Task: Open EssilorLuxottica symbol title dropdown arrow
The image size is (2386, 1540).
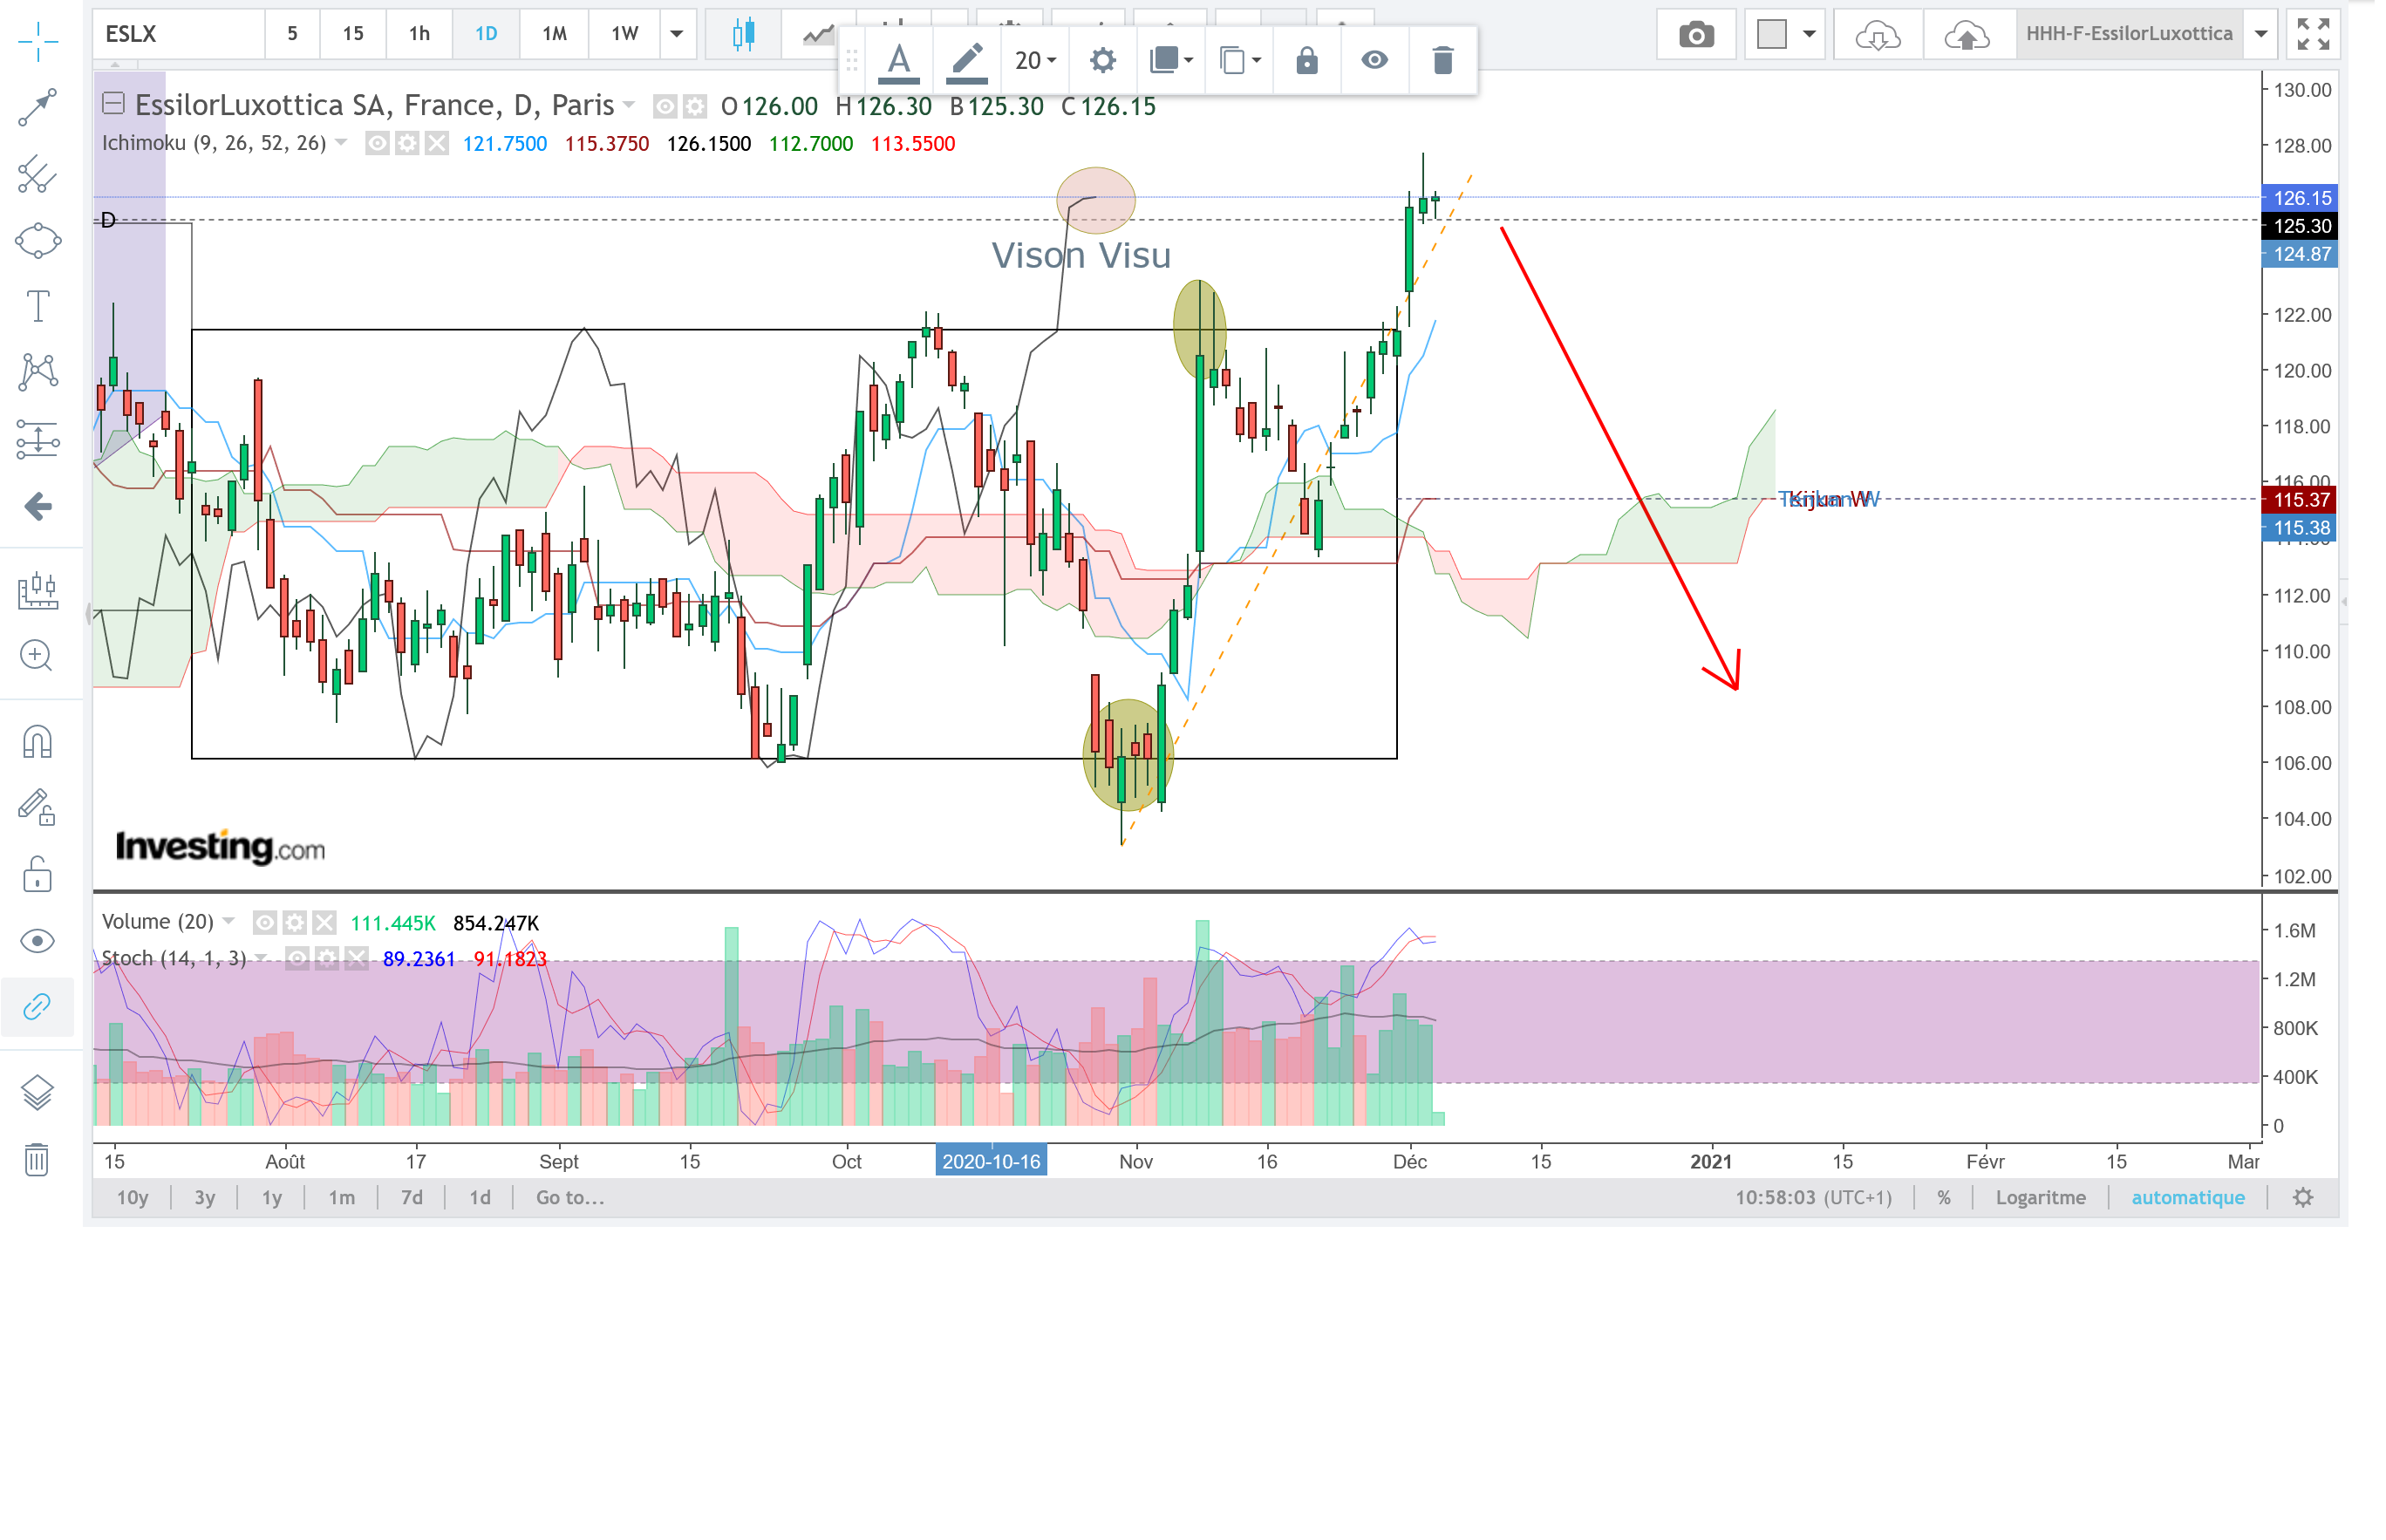Action: (x=629, y=105)
